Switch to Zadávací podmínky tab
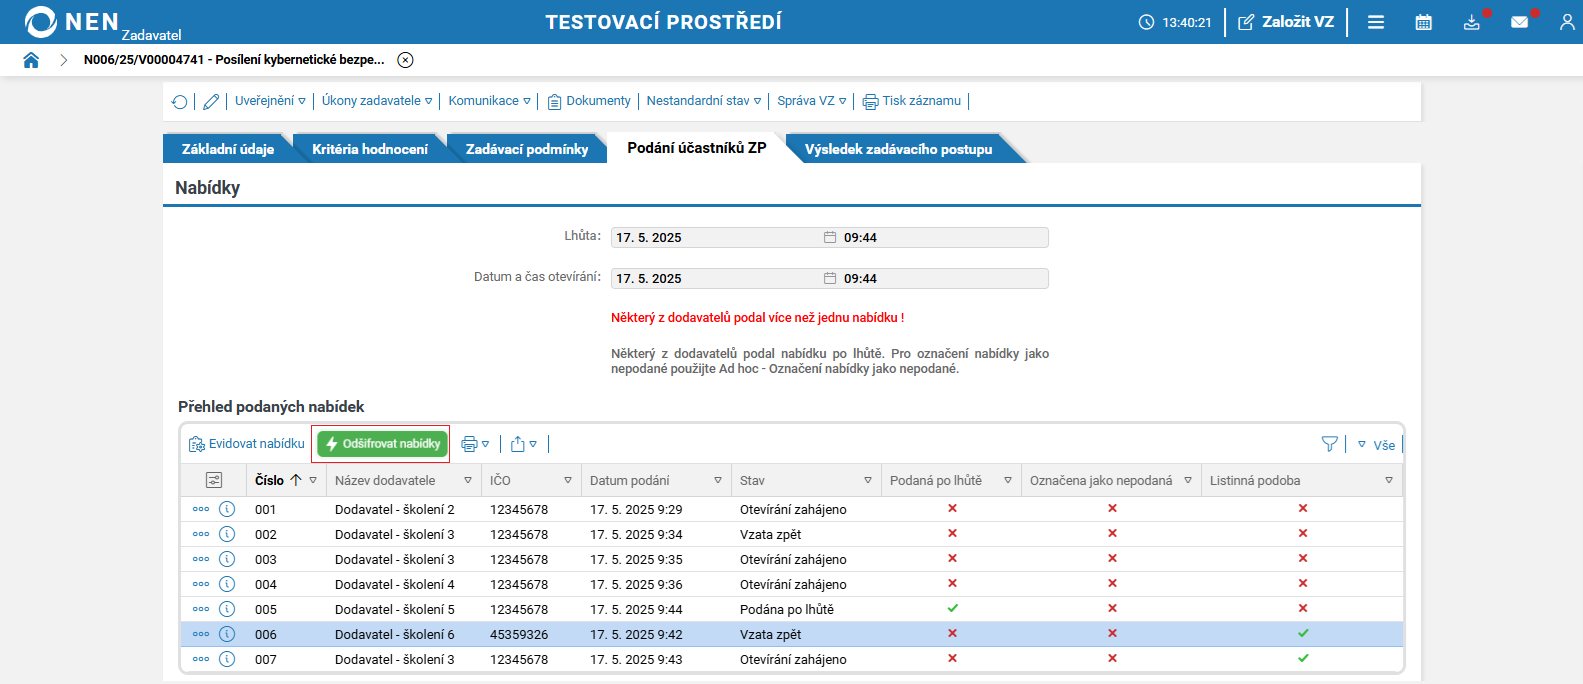This screenshot has width=1583, height=684. [x=527, y=149]
